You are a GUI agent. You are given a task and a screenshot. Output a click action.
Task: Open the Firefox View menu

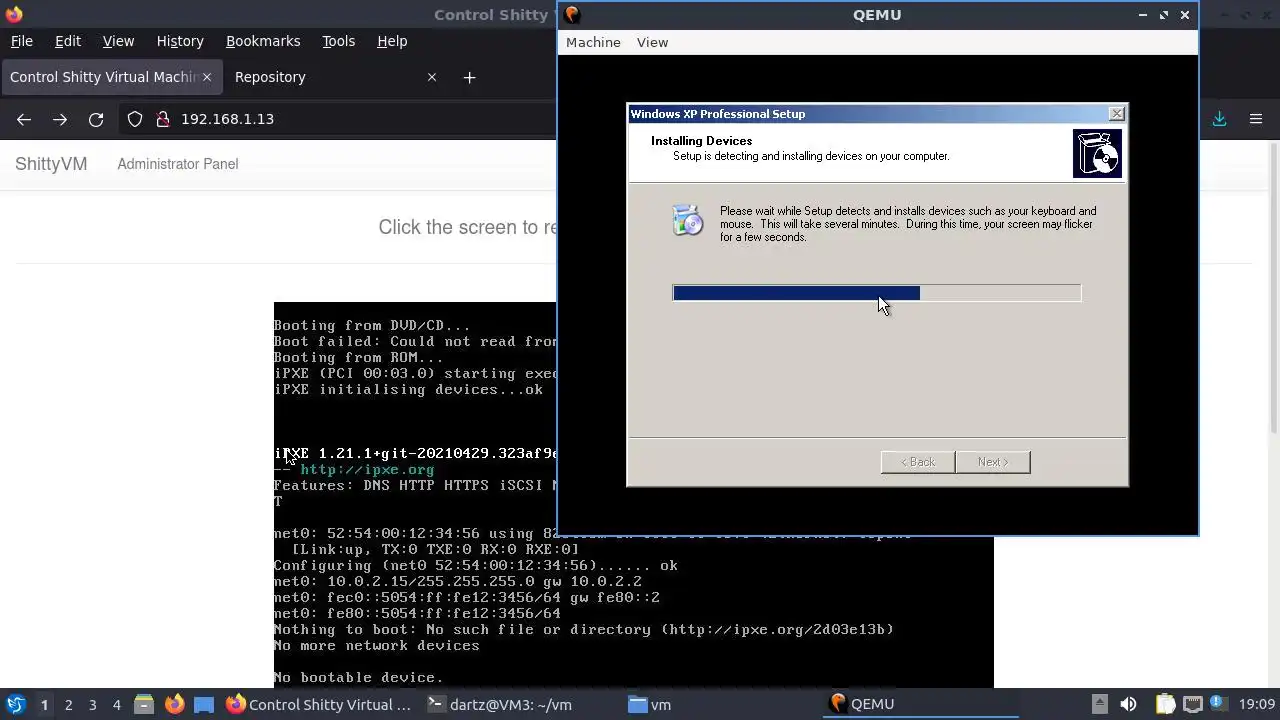click(x=118, y=41)
